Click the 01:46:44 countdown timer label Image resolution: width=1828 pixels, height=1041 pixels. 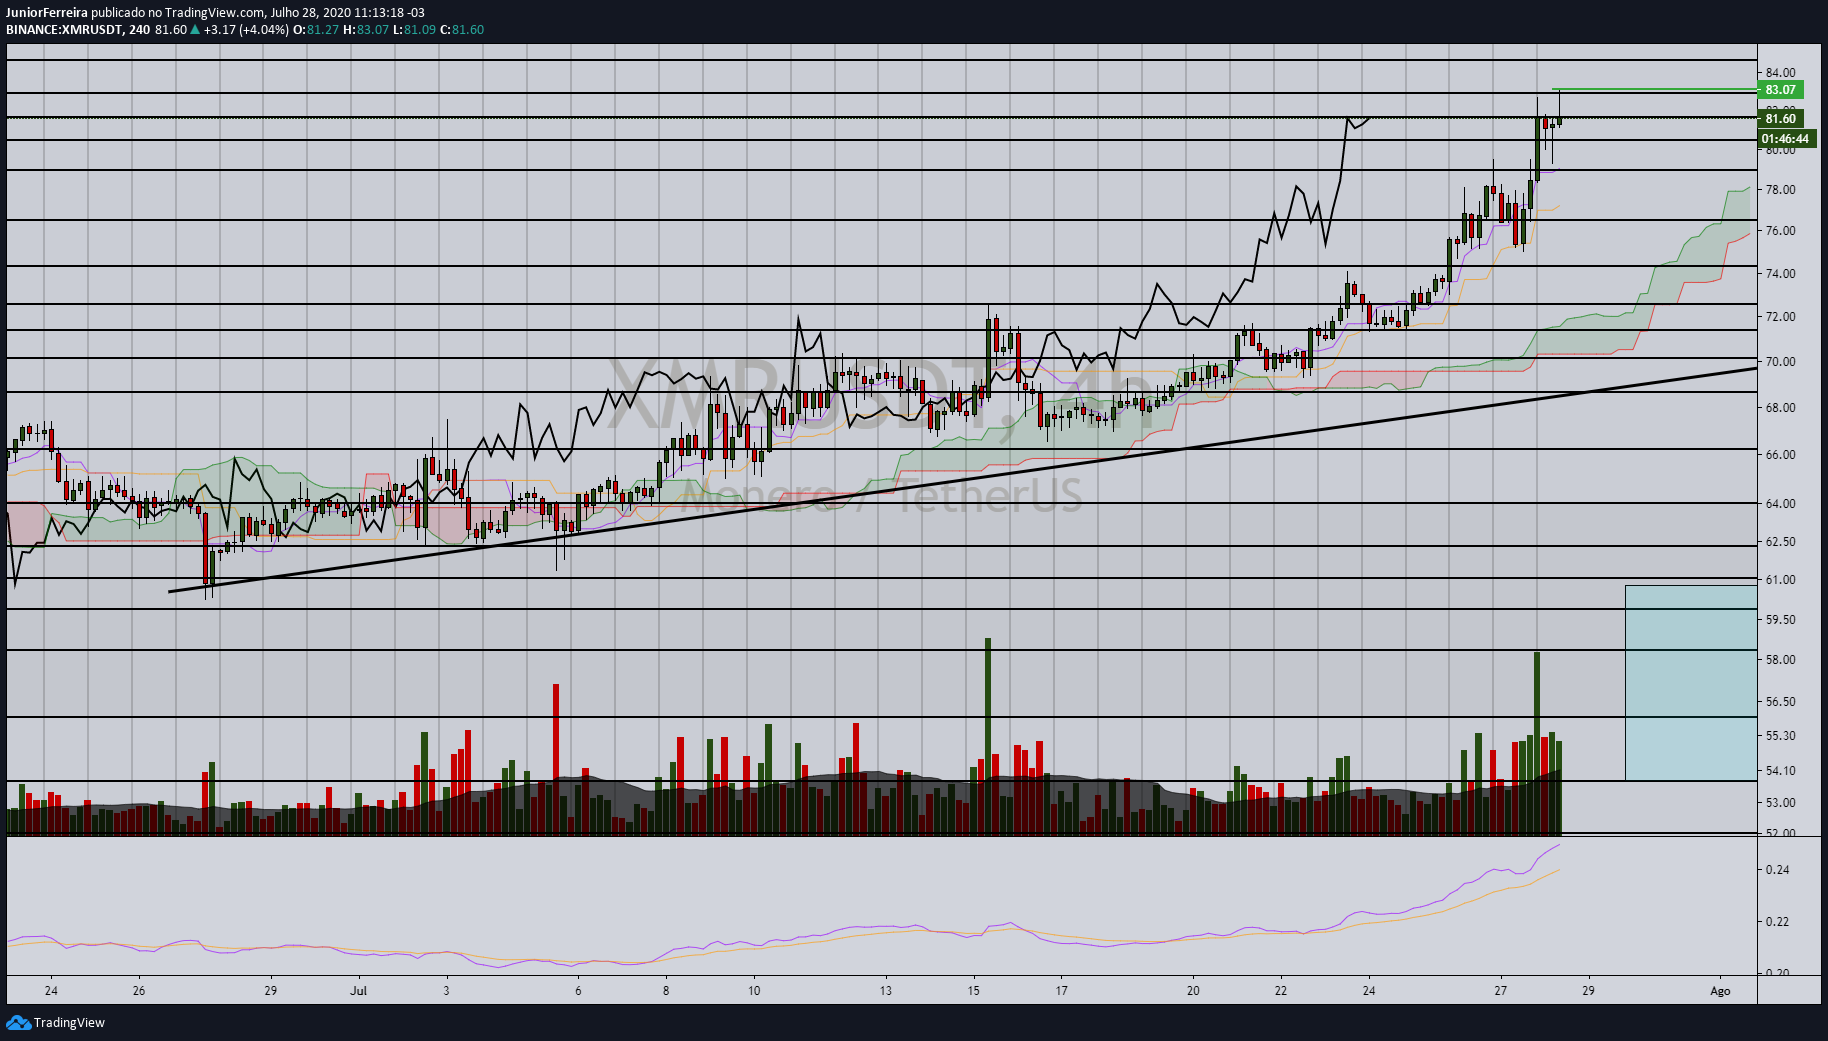pos(1785,139)
